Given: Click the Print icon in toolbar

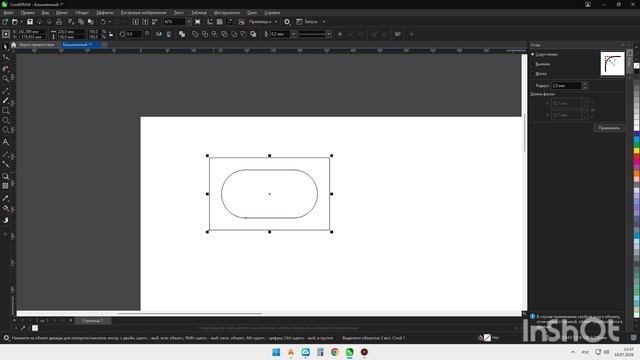Looking at the screenshot, I should (x=59, y=22).
